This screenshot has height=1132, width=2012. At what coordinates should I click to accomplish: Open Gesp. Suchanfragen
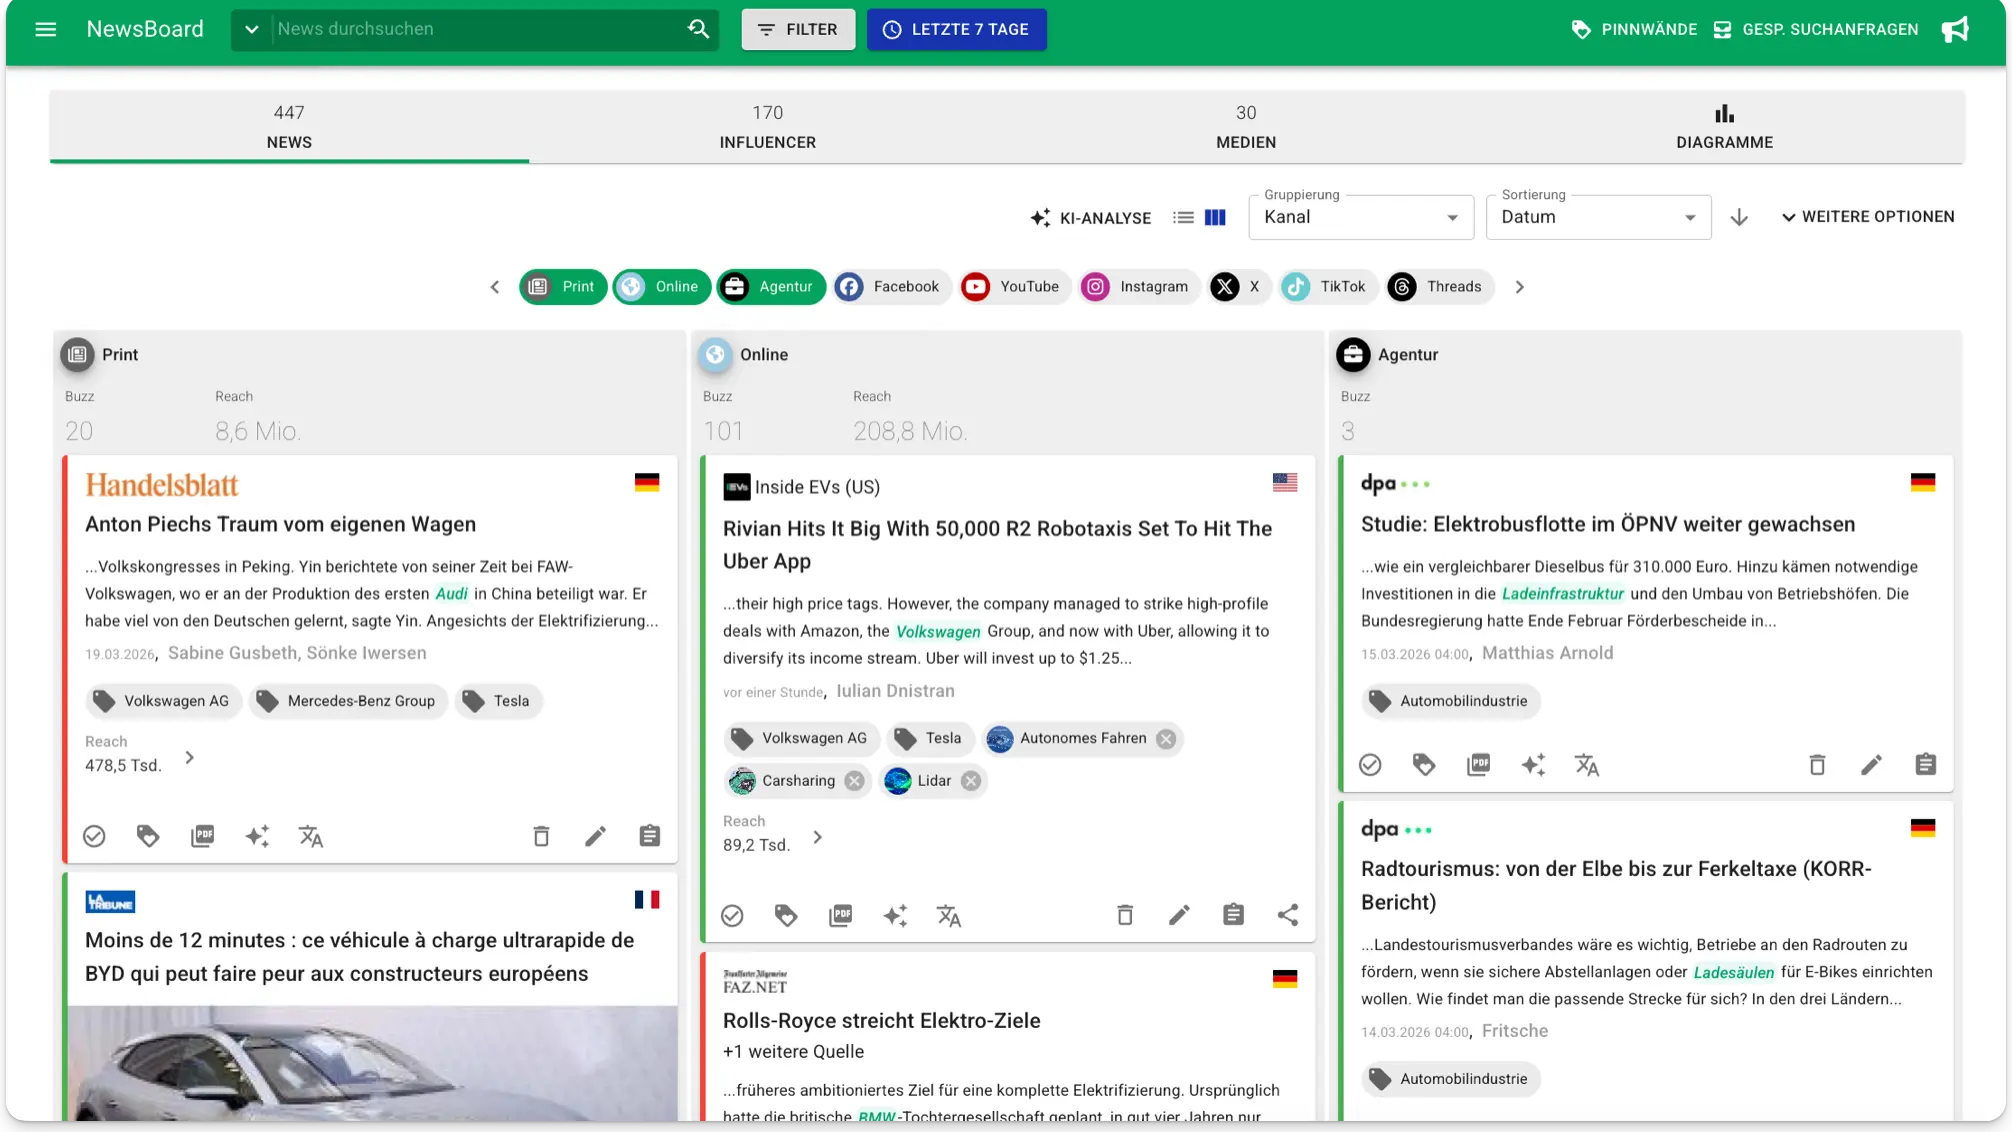coord(1815,29)
